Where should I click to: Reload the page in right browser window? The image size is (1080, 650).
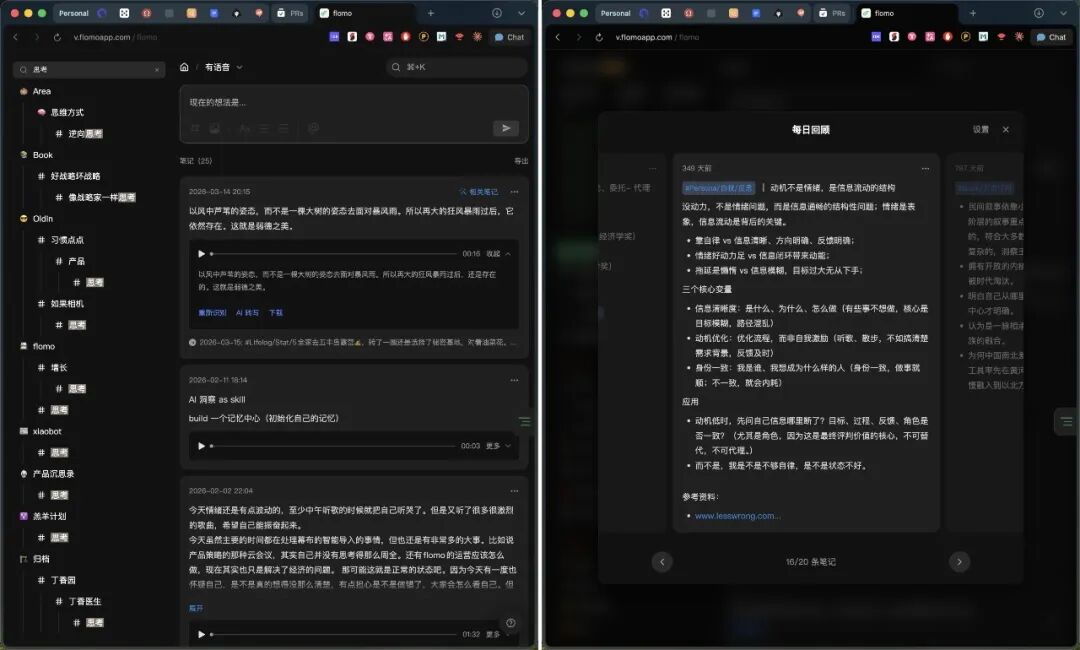click(x=599, y=37)
